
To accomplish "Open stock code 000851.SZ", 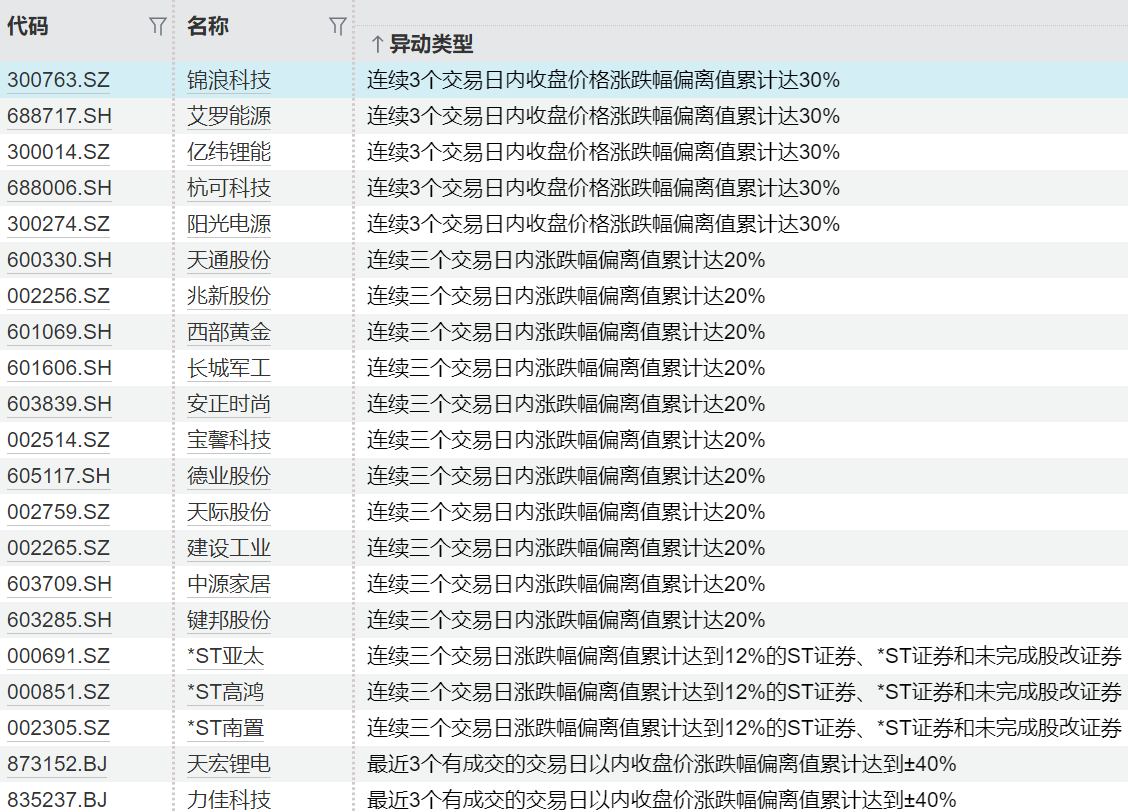I will click(x=58, y=691).
